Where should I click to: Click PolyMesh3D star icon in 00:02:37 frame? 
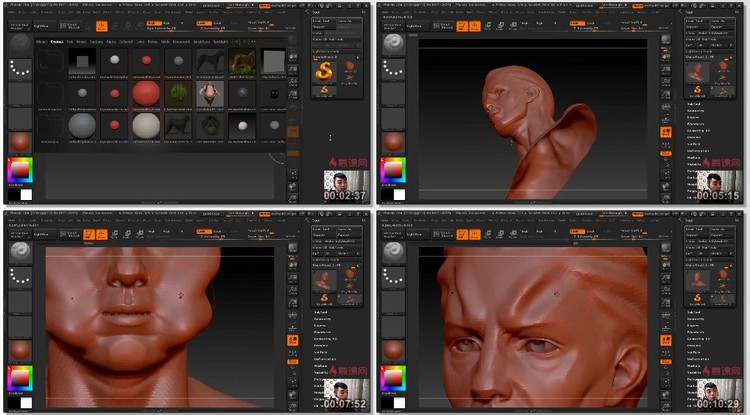[350, 77]
